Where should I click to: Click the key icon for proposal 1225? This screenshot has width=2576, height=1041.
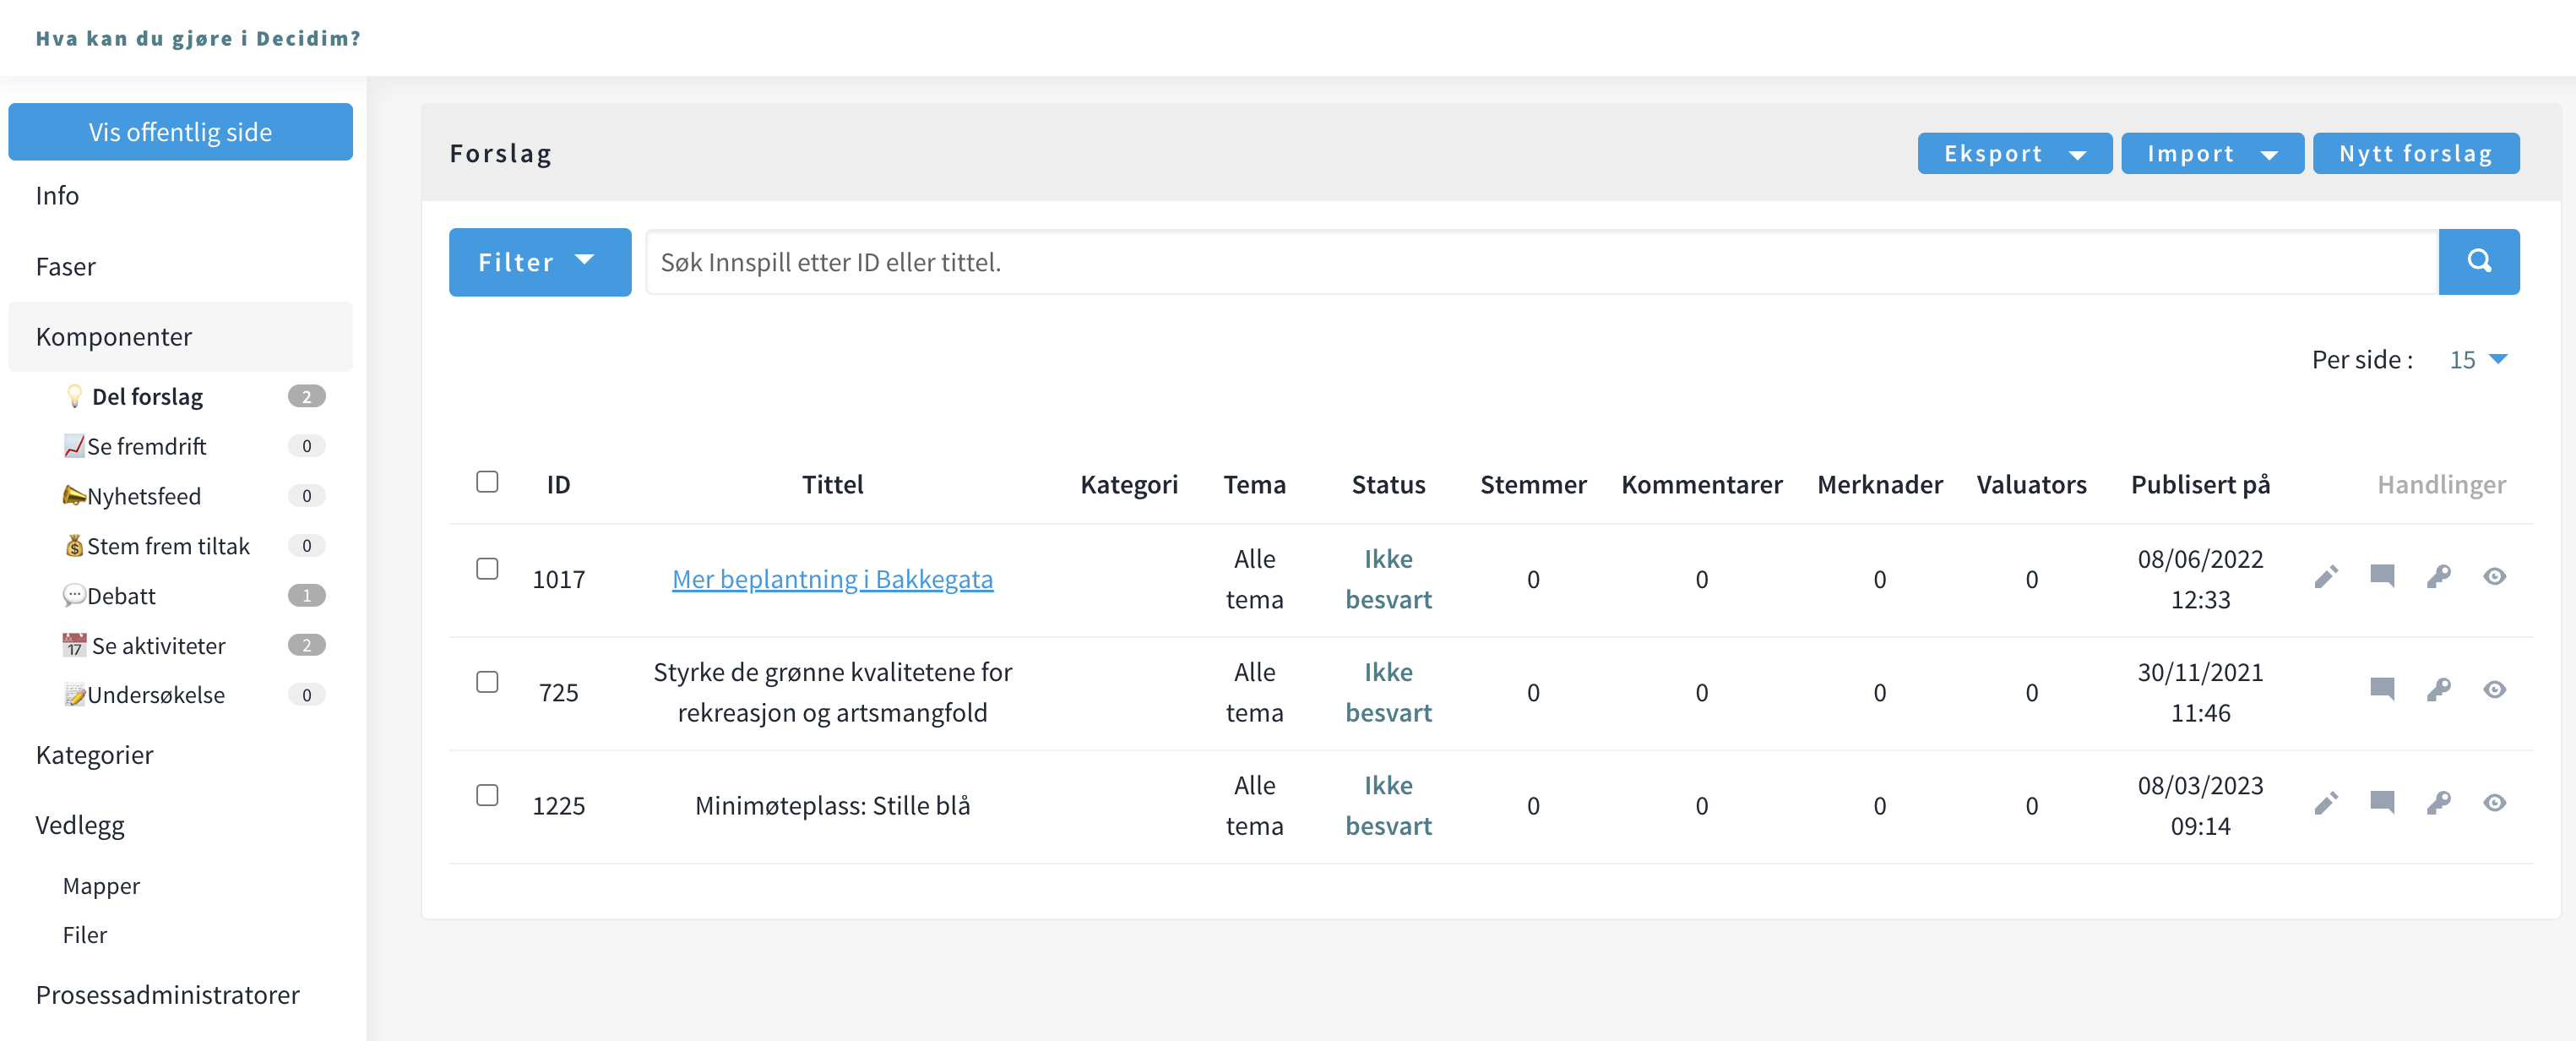pos(2438,803)
